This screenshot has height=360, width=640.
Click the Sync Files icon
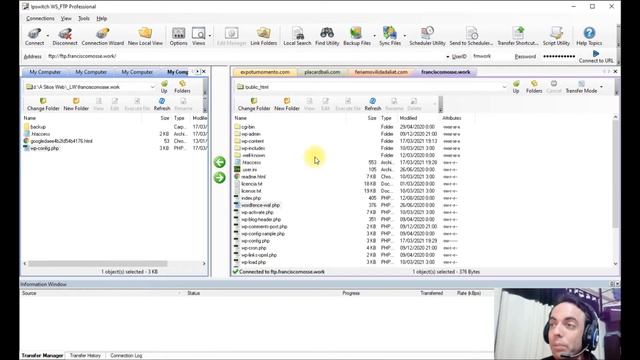[390, 36]
